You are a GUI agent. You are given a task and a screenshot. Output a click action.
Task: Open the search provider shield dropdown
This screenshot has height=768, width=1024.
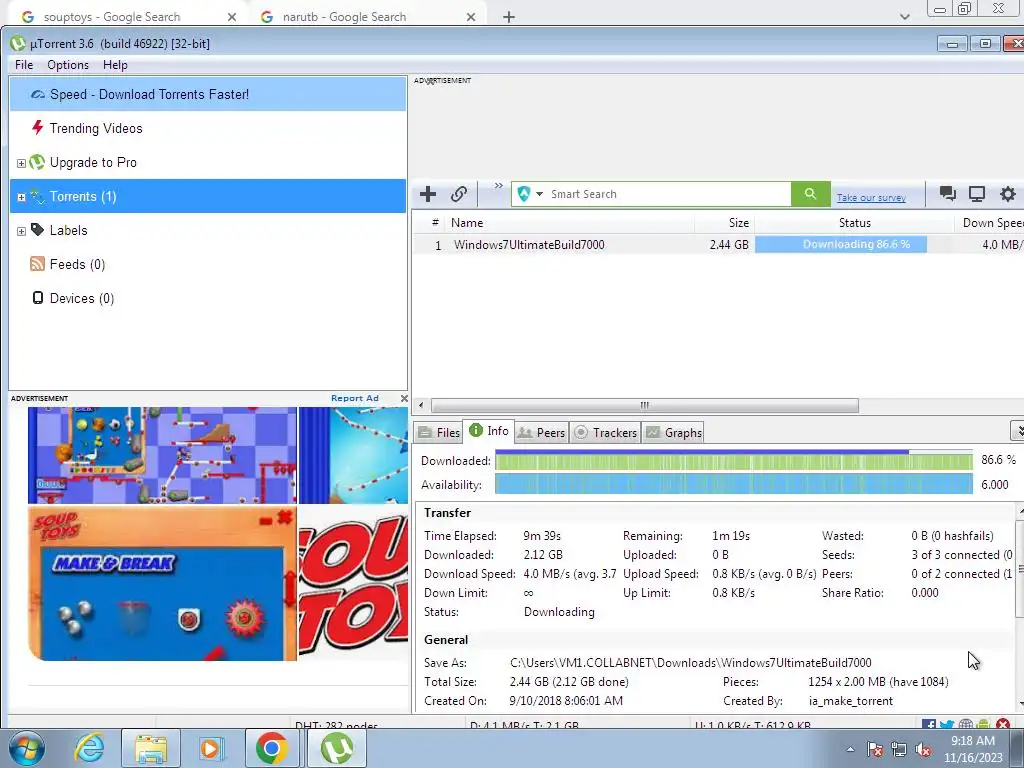tap(530, 194)
